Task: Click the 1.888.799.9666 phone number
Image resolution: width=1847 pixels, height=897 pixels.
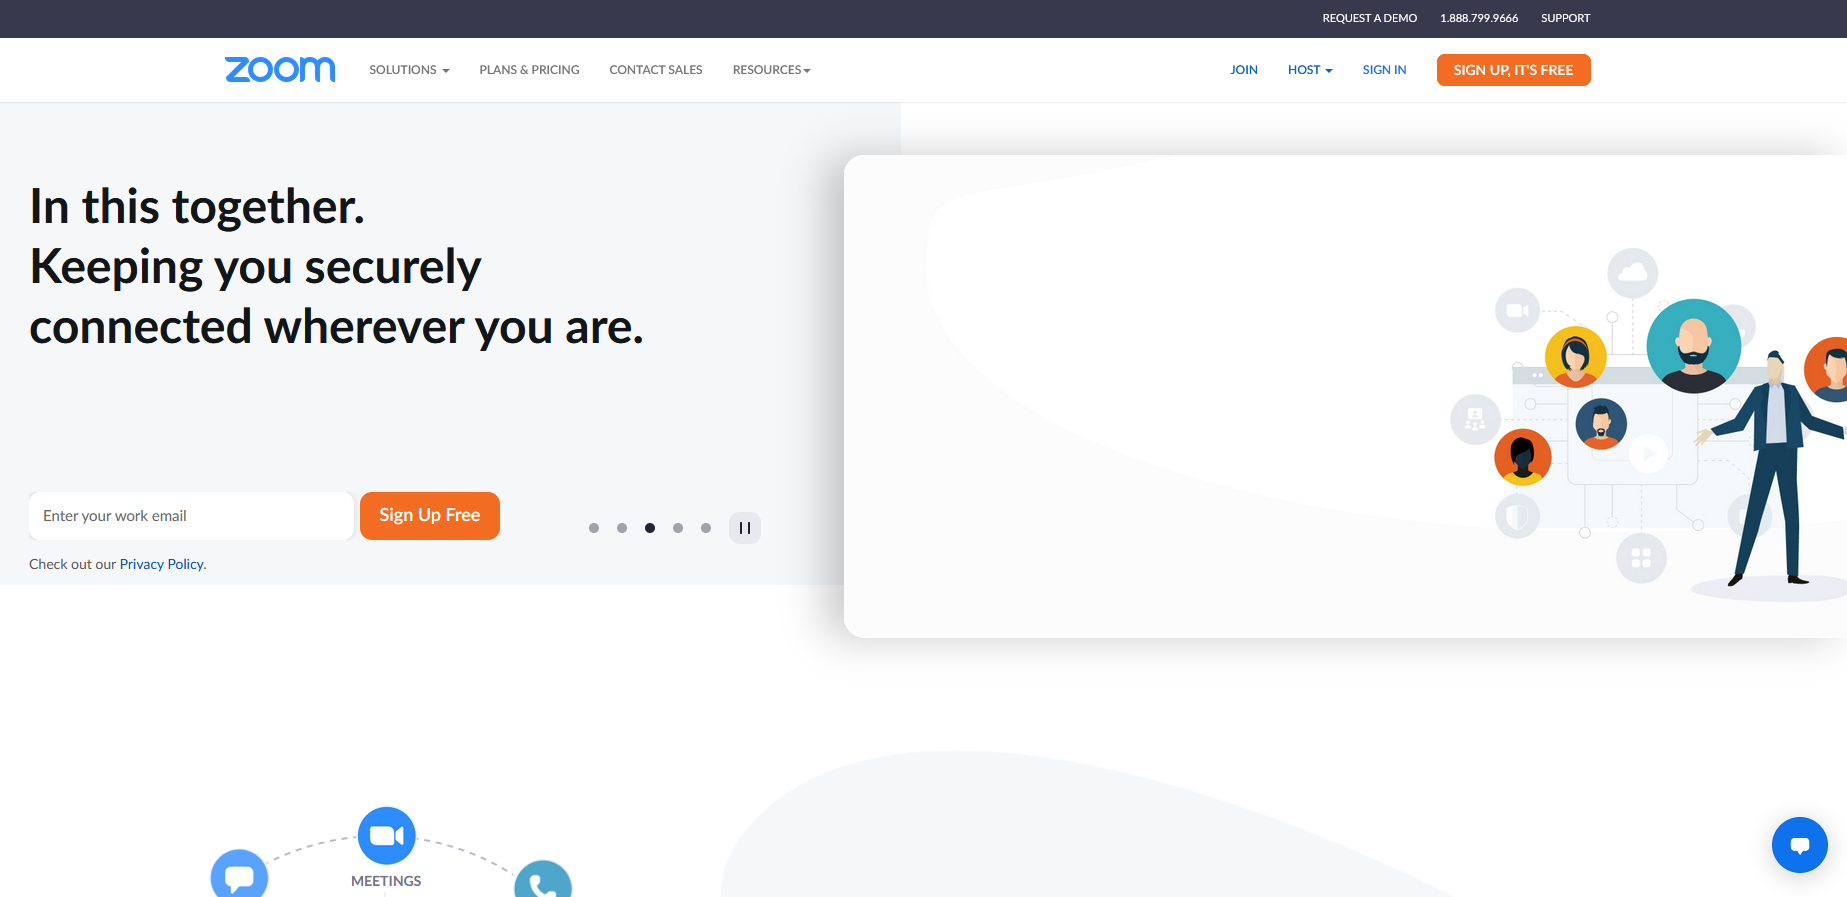Action: (1479, 18)
